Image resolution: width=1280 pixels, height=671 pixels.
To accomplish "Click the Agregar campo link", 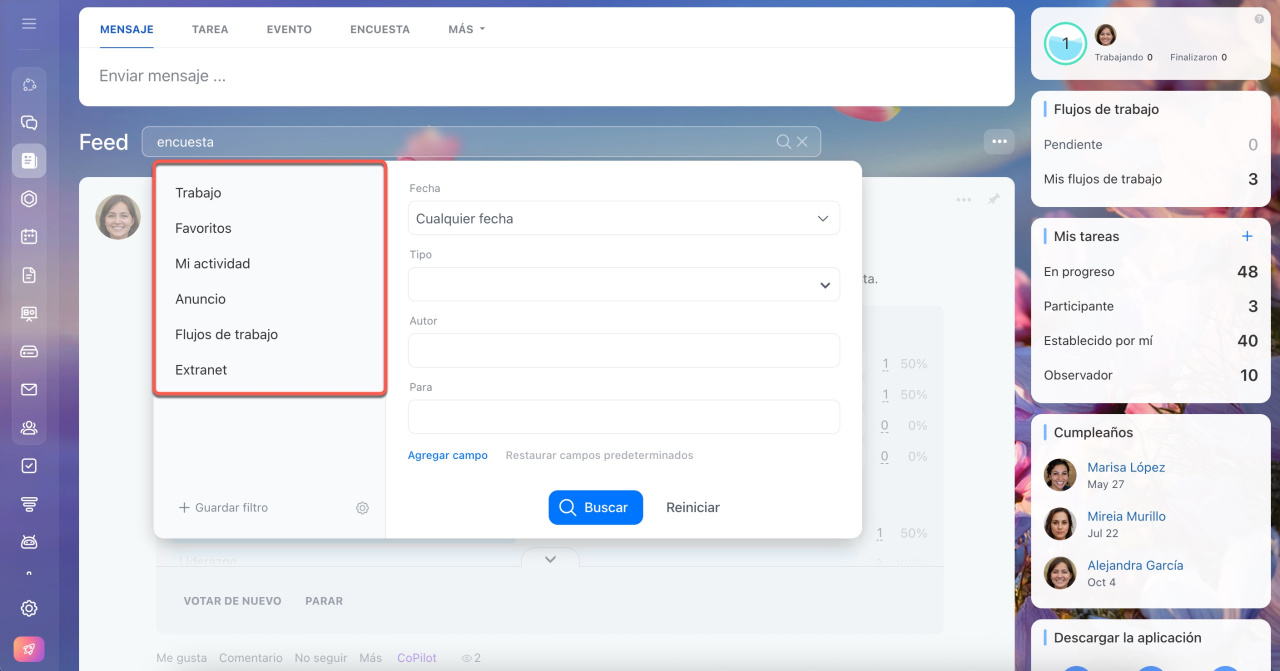I will pos(447,455).
